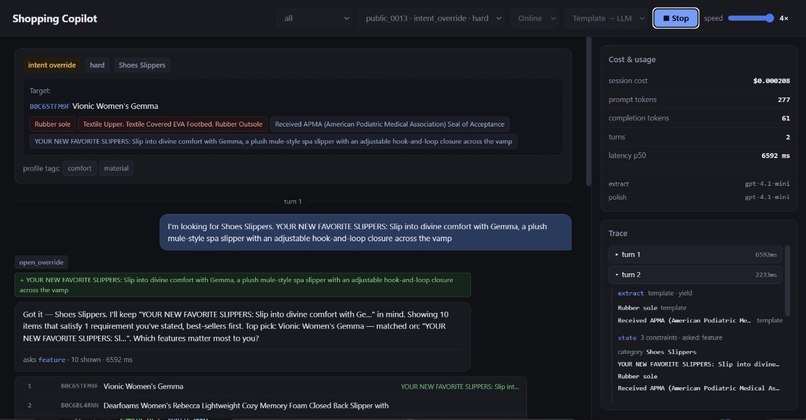Click the material profile tag
The image size is (806, 420).
116,168
